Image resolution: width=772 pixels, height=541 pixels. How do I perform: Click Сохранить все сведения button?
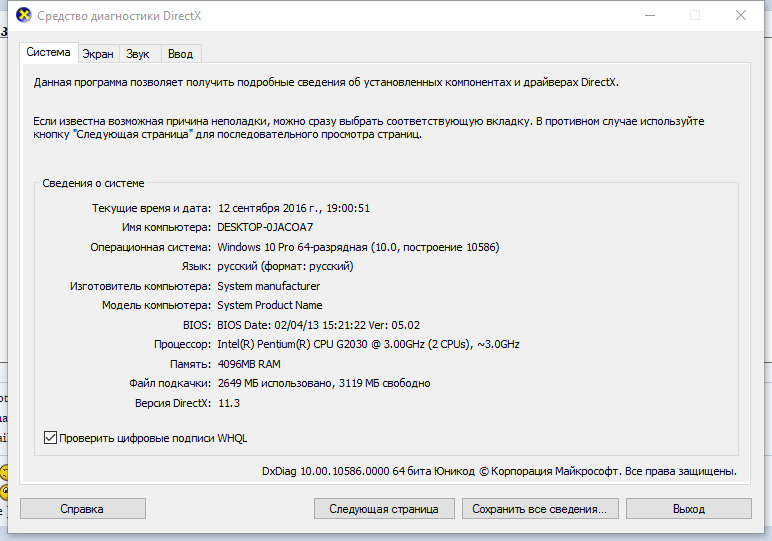[539, 509]
